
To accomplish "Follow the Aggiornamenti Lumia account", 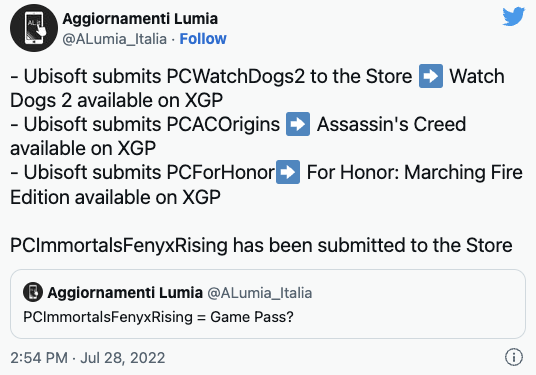I will pyautogui.click(x=203, y=39).
